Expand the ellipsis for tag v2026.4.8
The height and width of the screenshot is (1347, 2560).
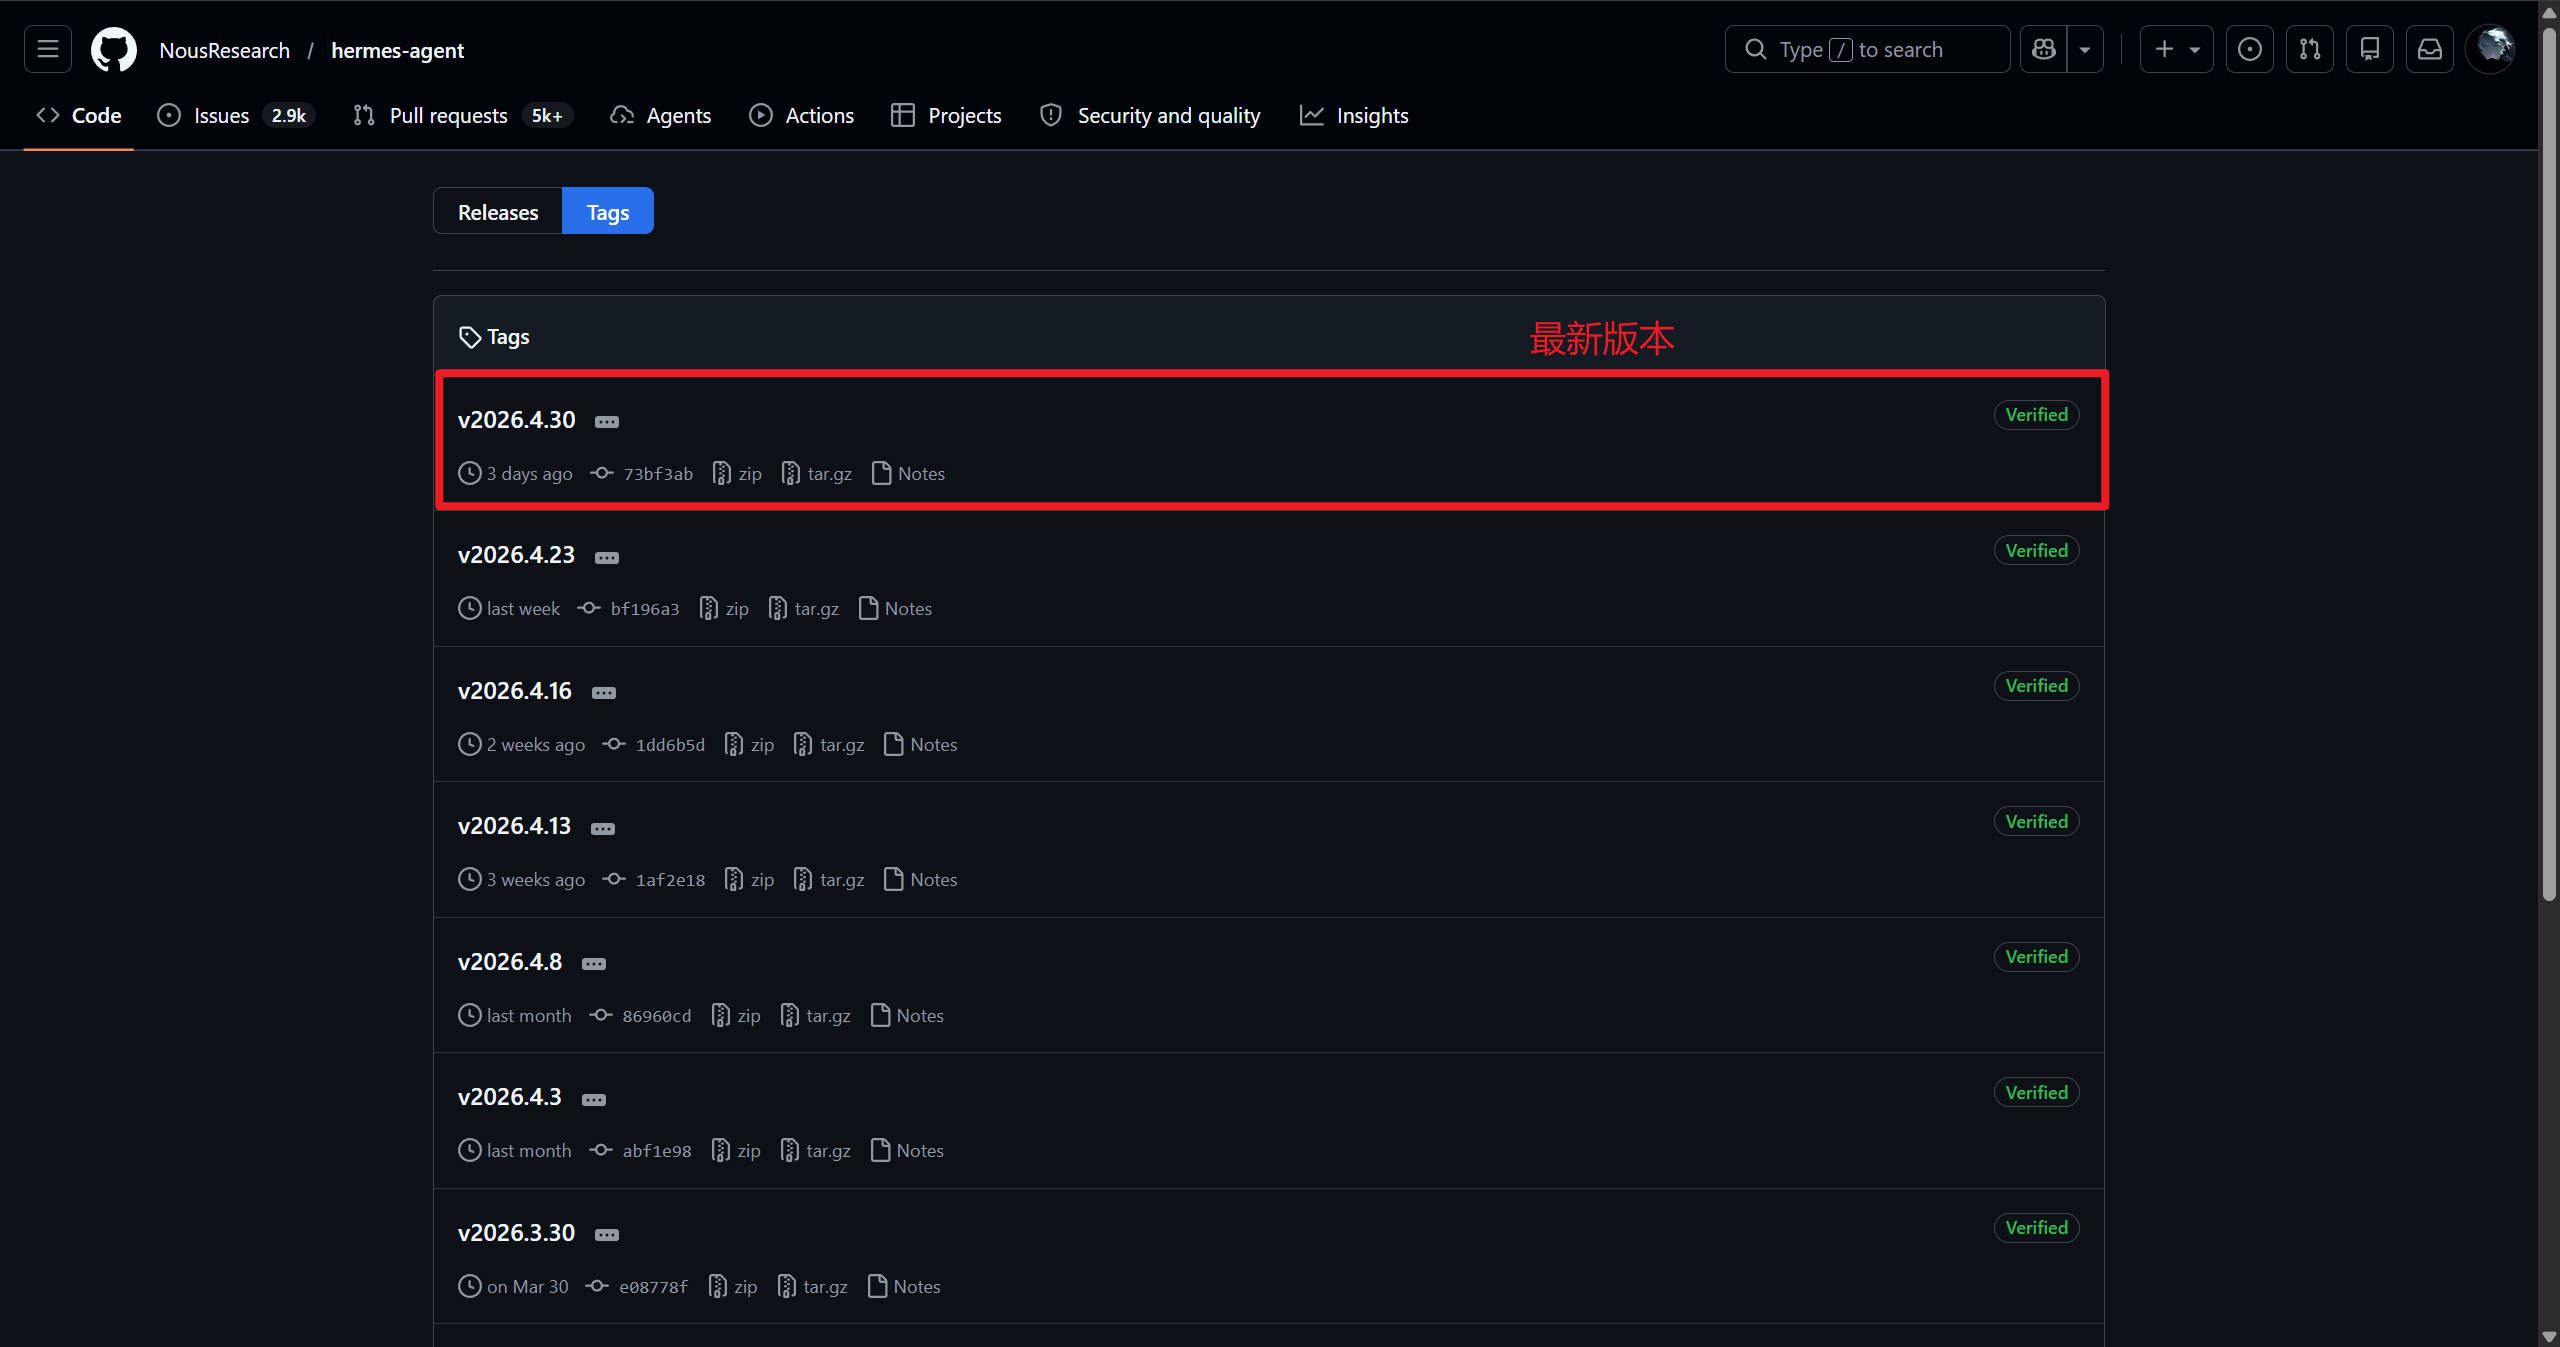(594, 964)
